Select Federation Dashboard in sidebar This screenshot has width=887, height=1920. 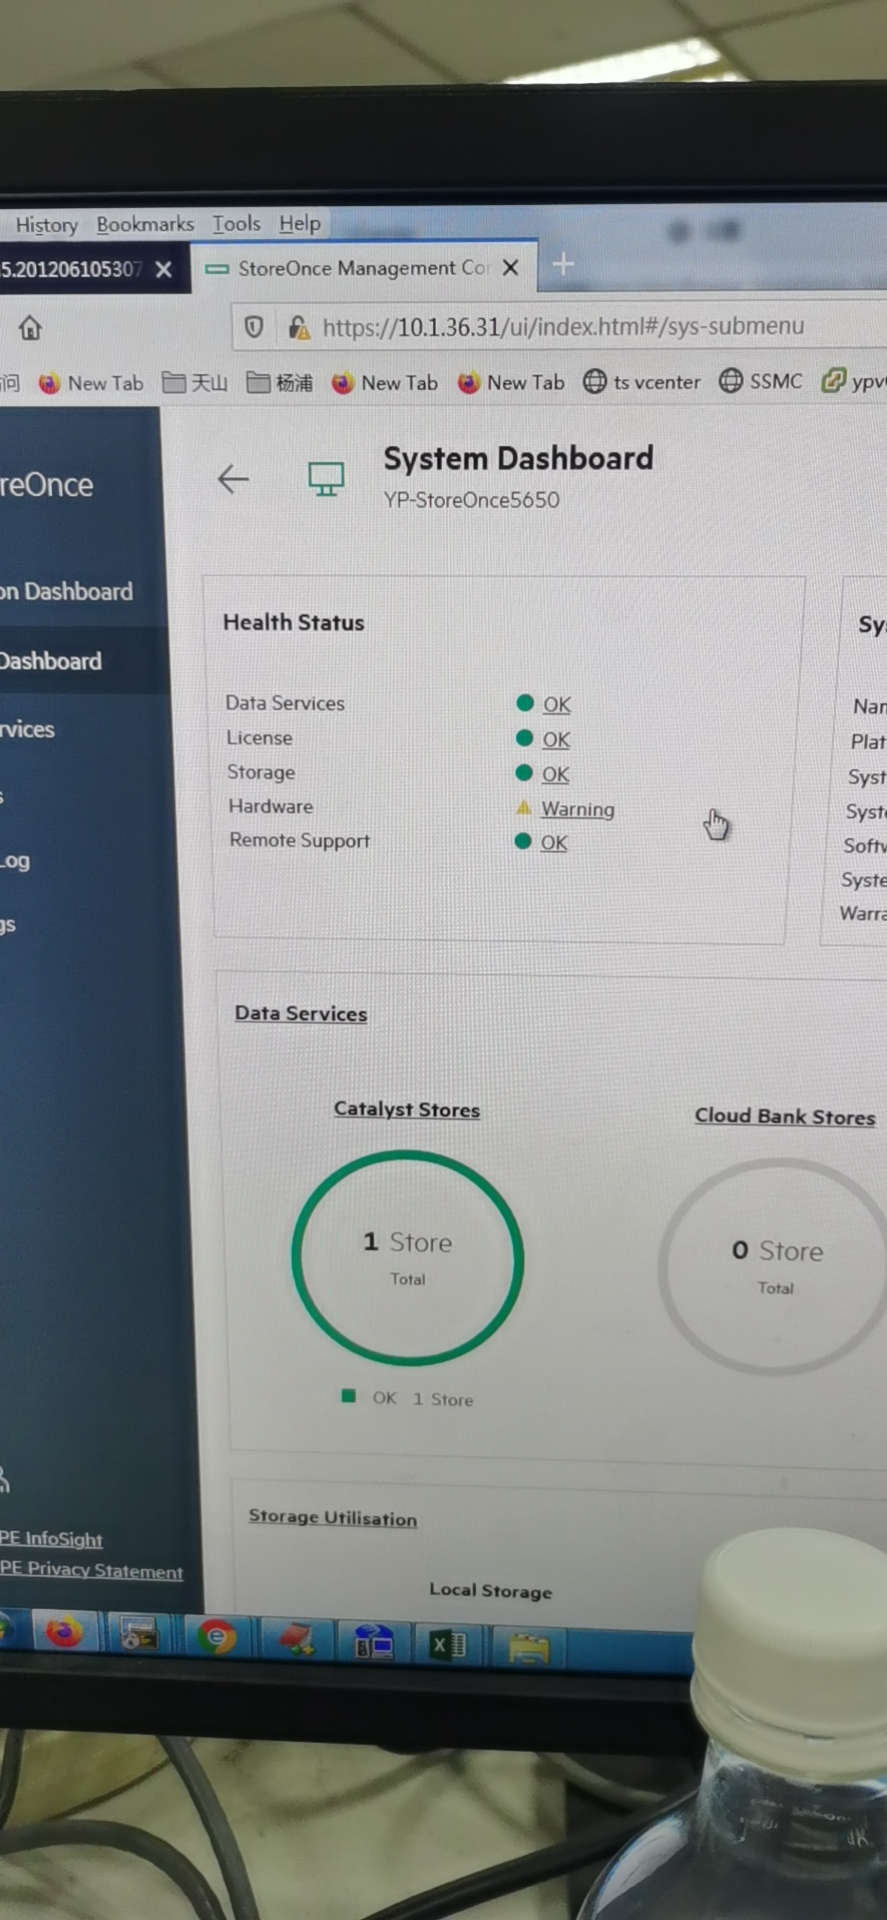tap(66, 591)
